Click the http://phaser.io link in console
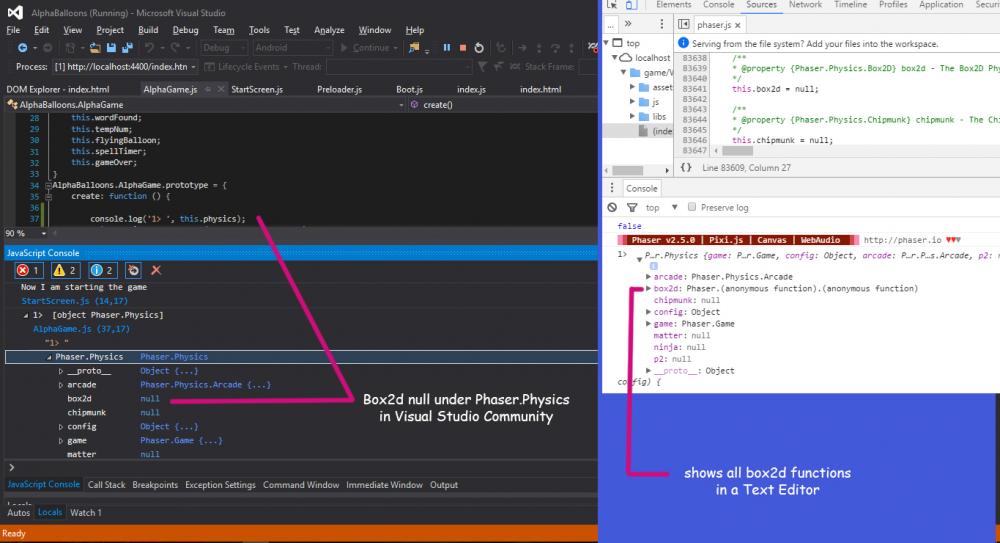 coord(902,240)
